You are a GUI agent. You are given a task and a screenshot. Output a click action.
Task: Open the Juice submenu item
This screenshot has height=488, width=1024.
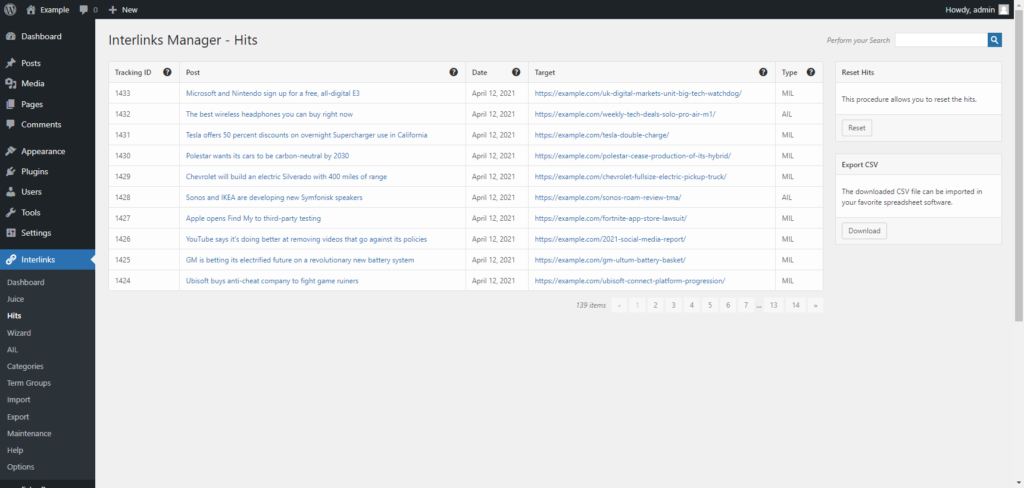coord(15,299)
